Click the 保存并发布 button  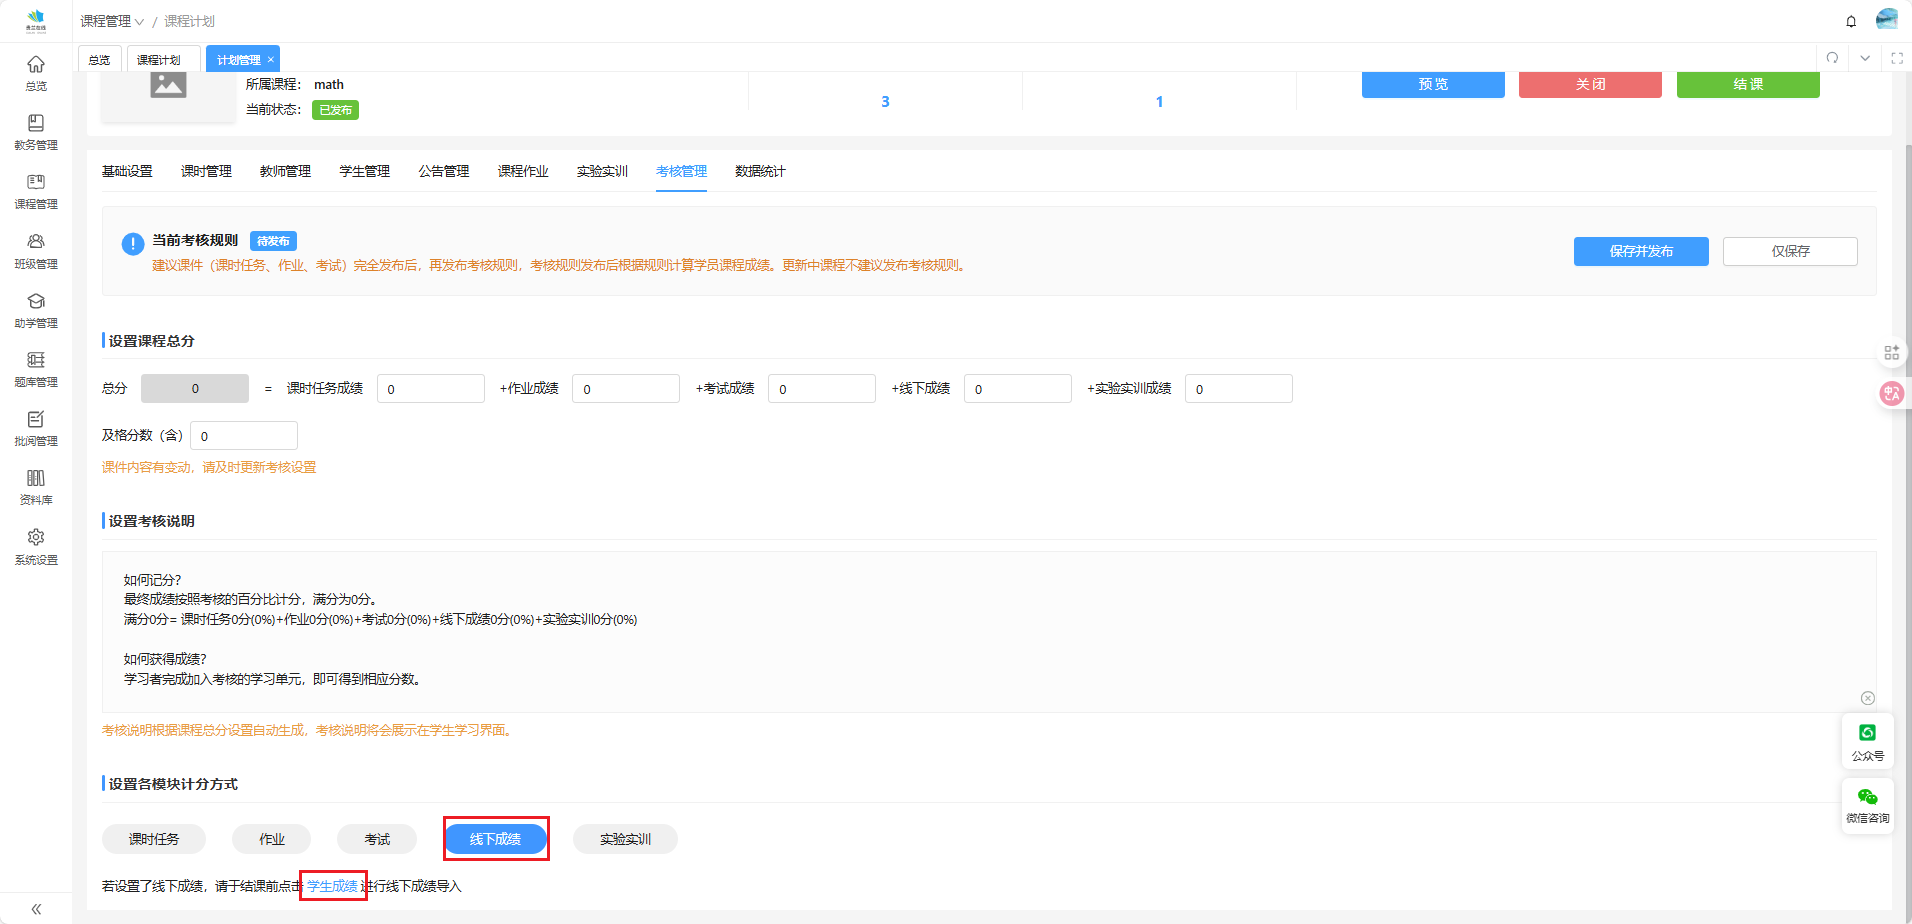click(1640, 251)
